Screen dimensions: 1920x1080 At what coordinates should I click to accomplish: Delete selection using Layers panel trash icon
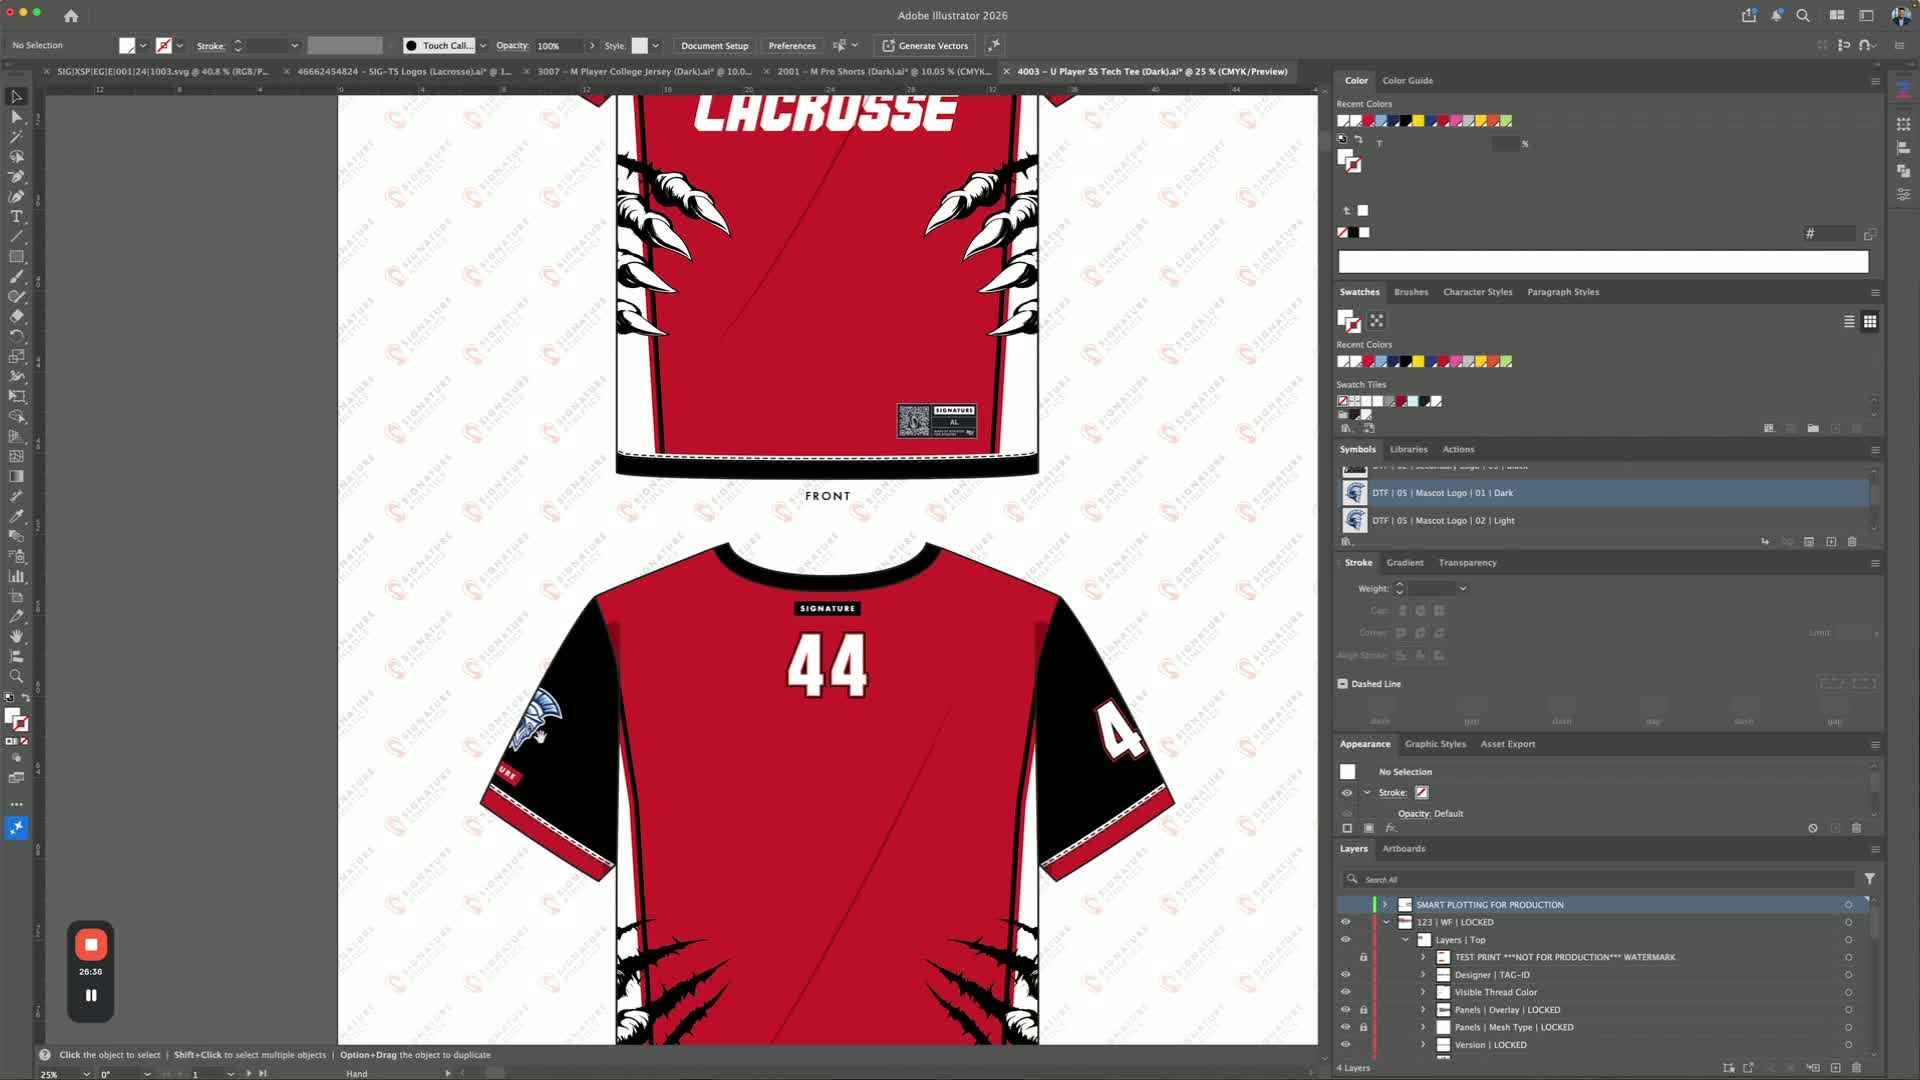pos(1857,1068)
